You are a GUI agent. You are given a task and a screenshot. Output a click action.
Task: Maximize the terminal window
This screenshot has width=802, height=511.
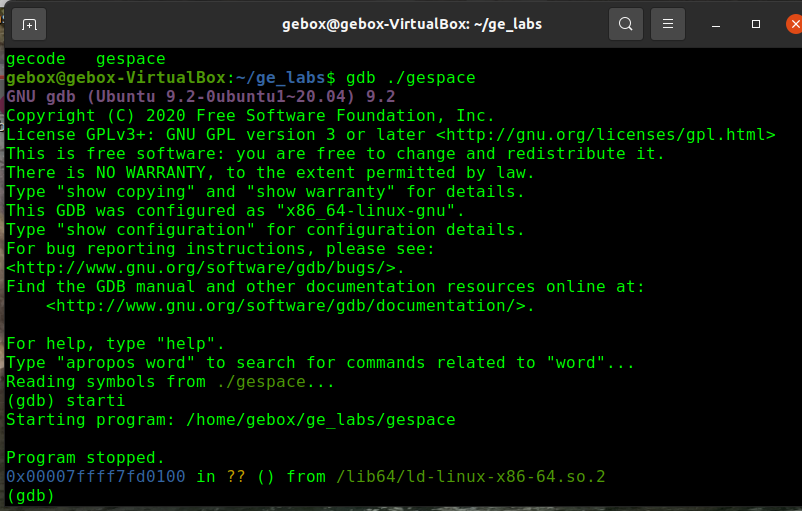pyautogui.click(x=756, y=23)
